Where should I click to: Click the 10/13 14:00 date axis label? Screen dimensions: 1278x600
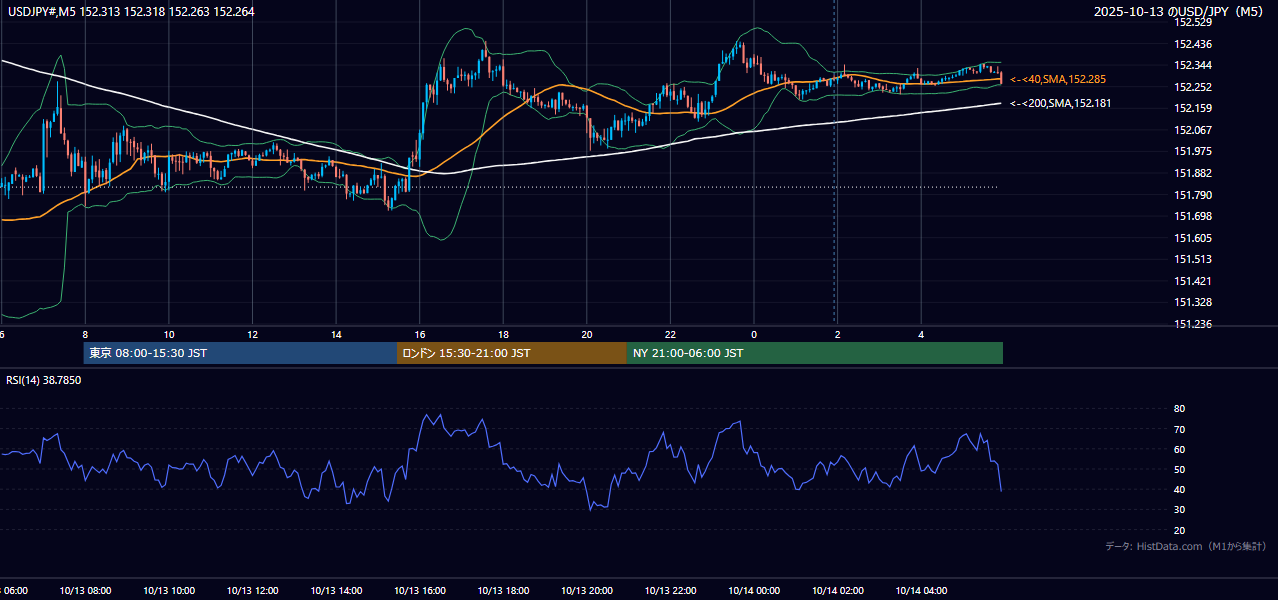click(x=336, y=591)
